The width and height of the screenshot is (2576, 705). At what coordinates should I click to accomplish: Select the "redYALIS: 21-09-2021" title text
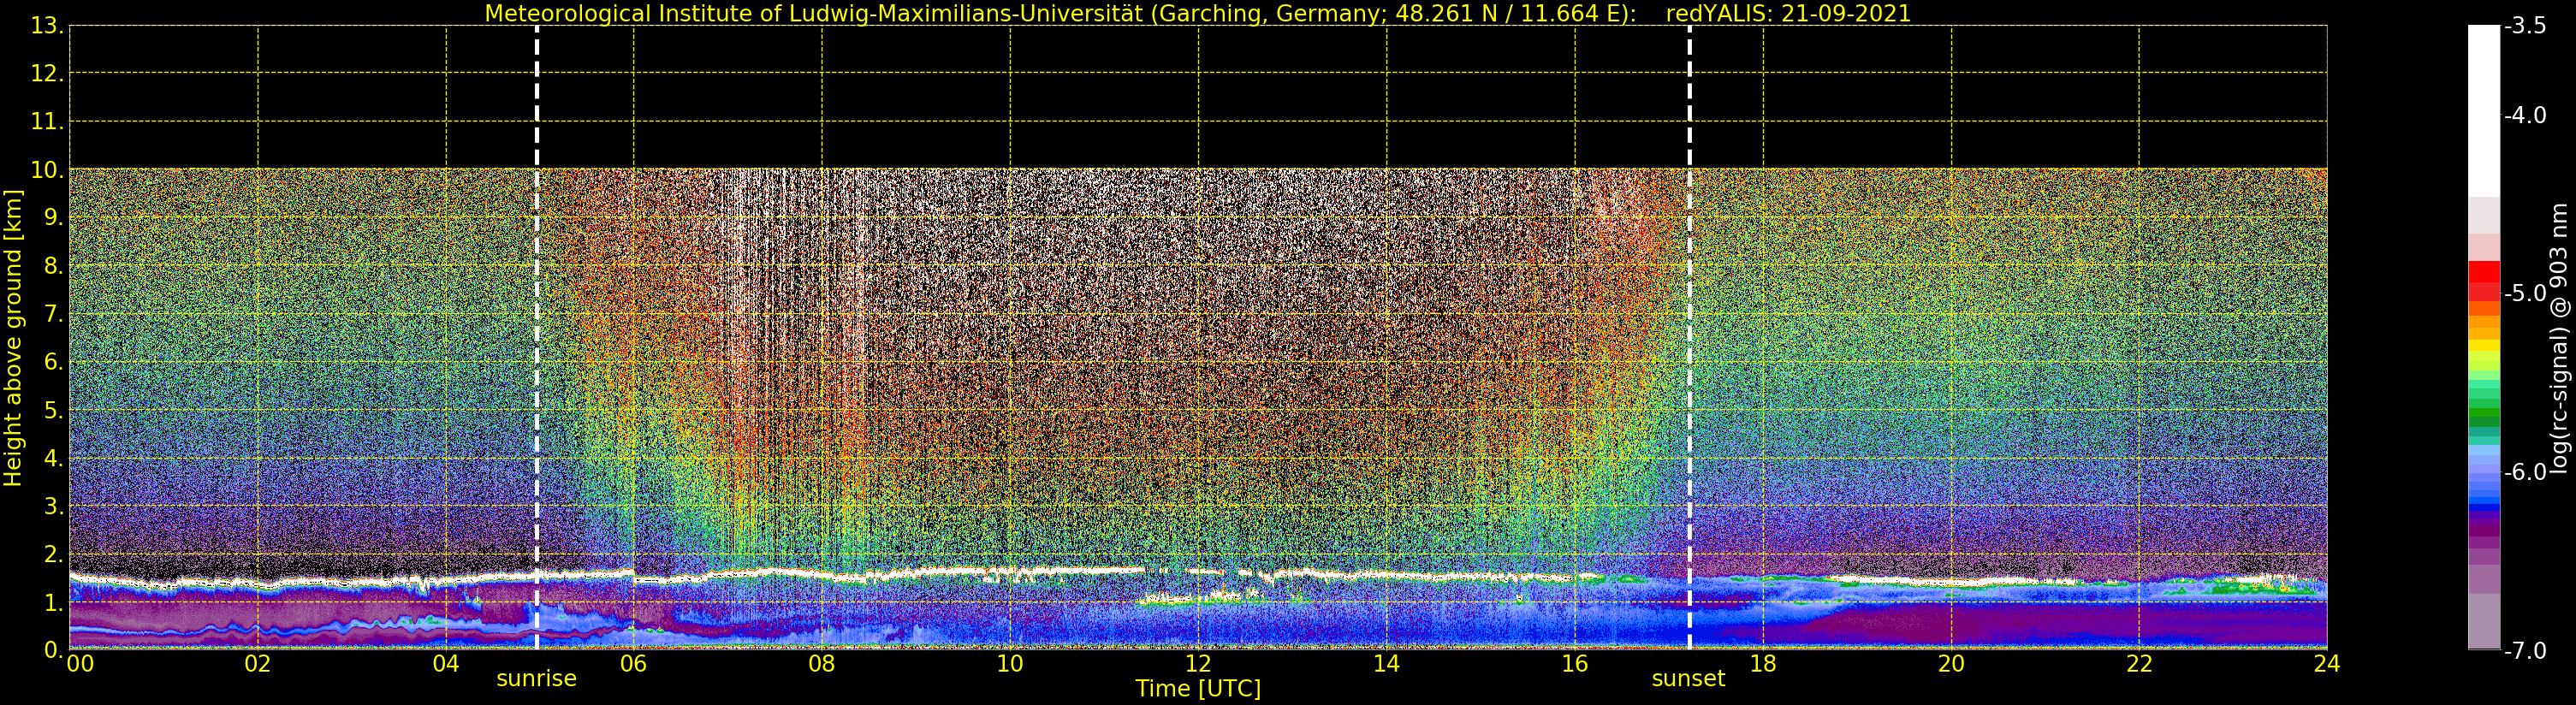pos(1788,14)
